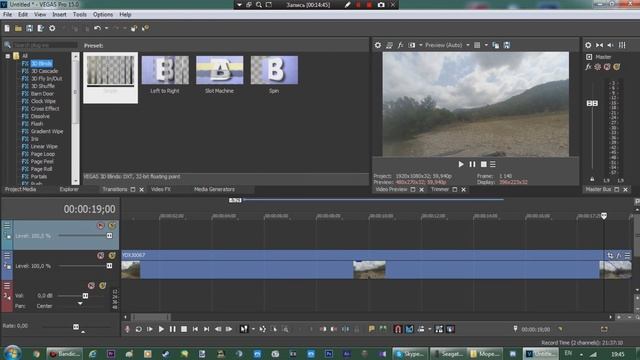This screenshot has height=360, width=640.
Task: Open second video track hamburger menu
Action: pos(7,256)
